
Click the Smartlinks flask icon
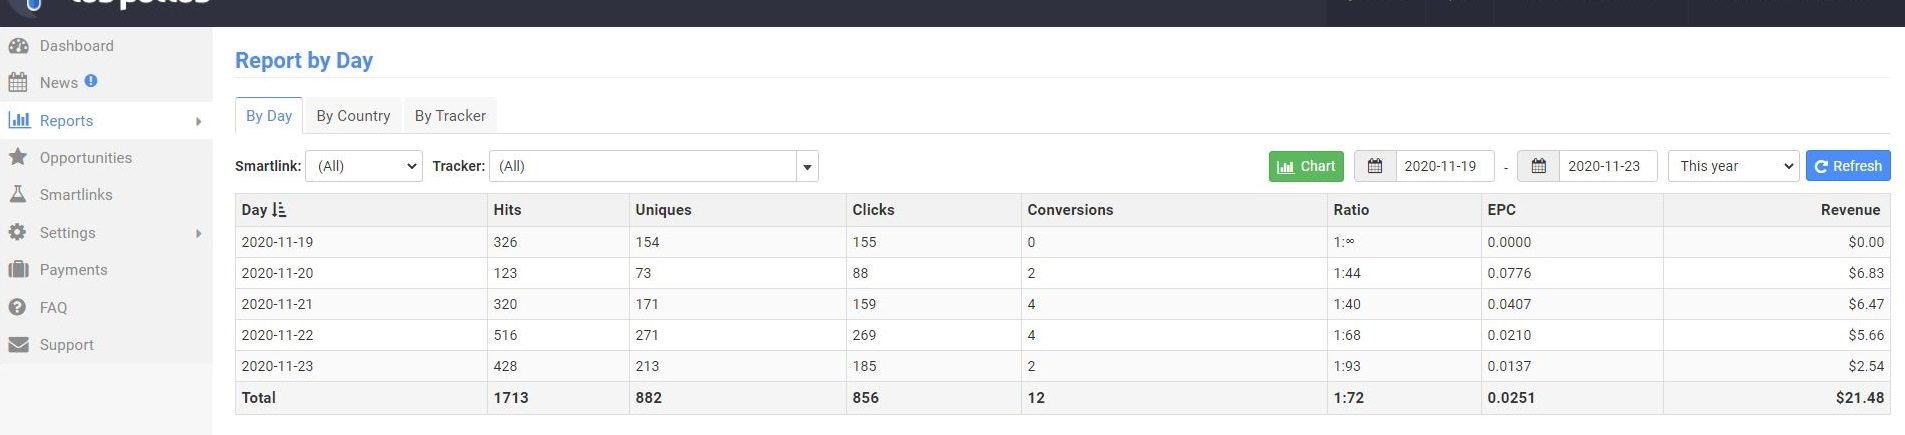click(x=18, y=195)
